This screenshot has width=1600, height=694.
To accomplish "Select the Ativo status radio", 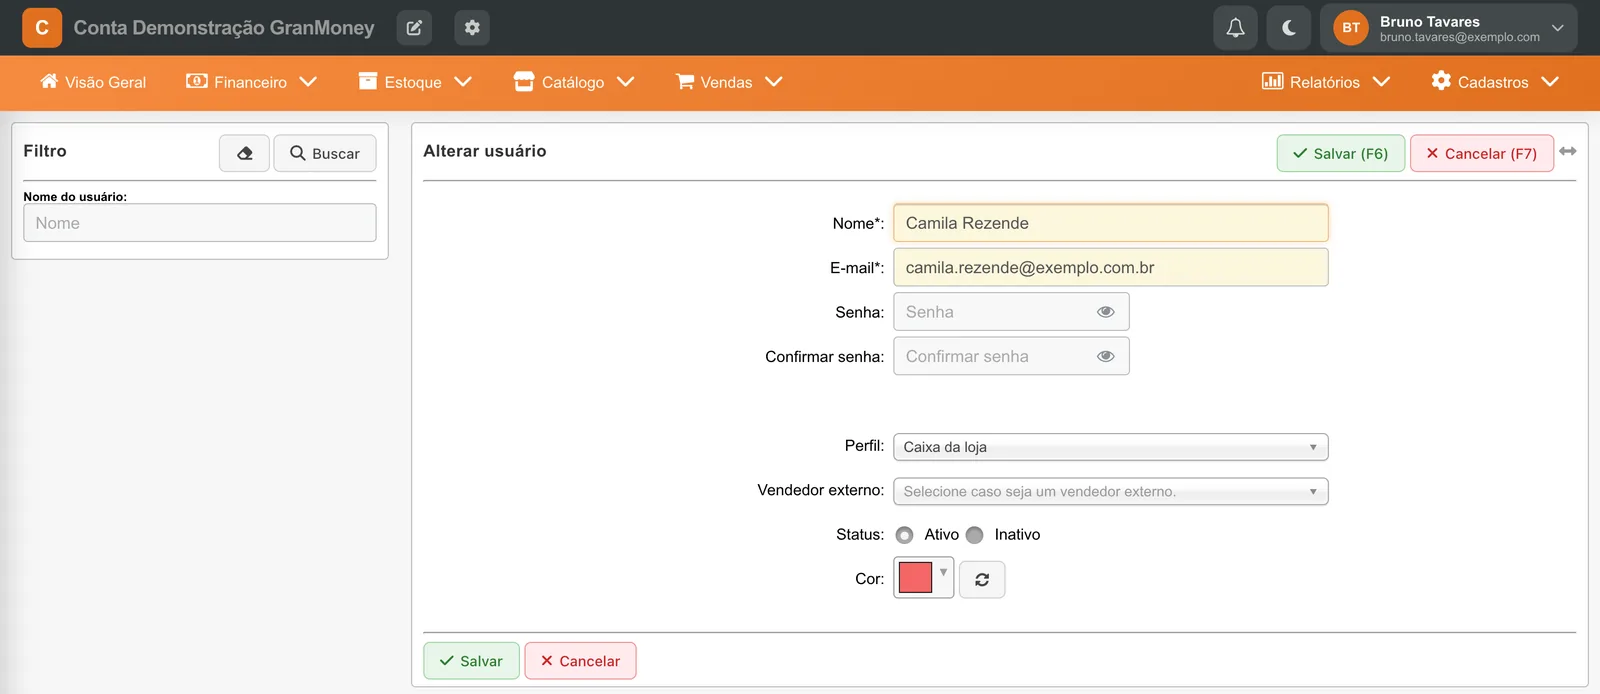I will click(905, 535).
